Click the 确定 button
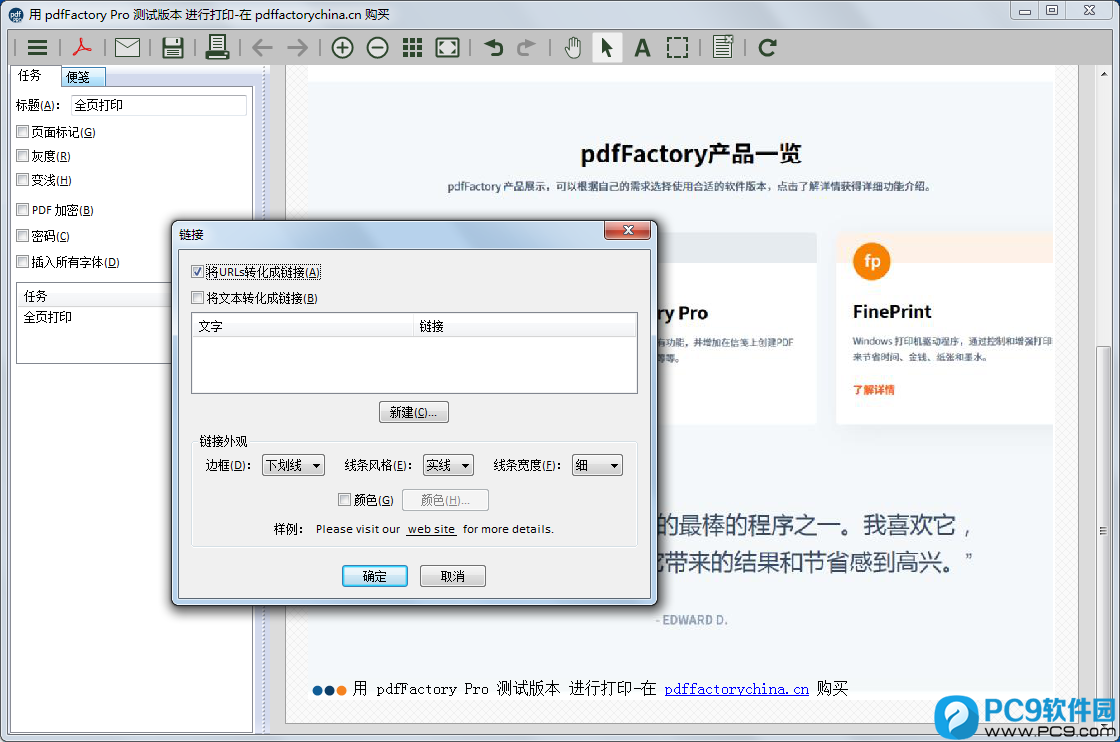The width and height of the screenshot is (1120, 742). pyautogui.click(x=374, y=576)
